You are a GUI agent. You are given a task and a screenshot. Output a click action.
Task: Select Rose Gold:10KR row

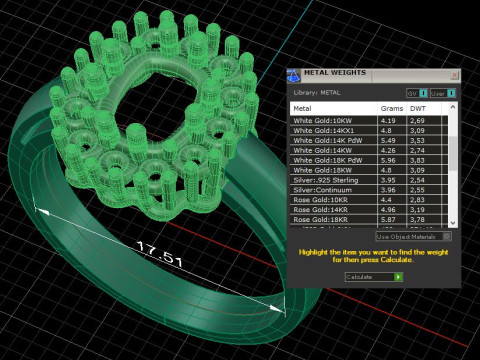coord(369,200)
